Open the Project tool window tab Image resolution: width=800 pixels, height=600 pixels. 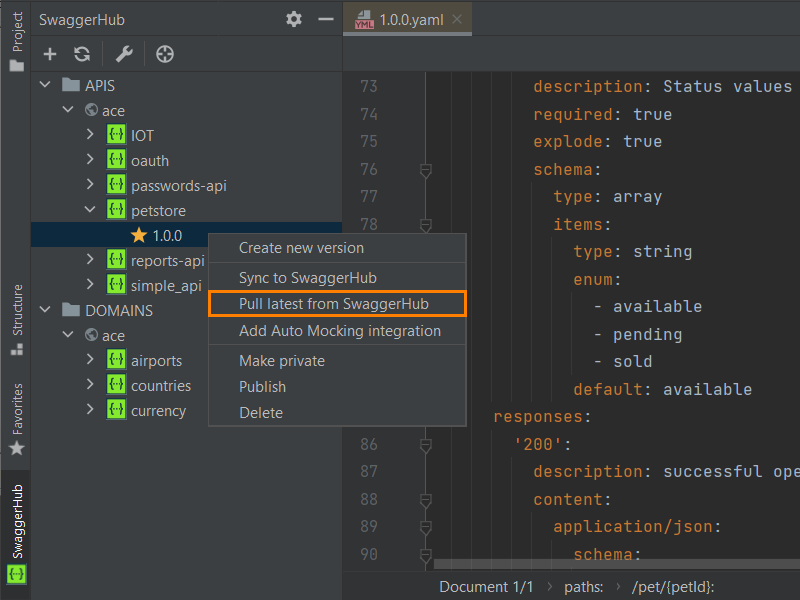coord(16,40)
